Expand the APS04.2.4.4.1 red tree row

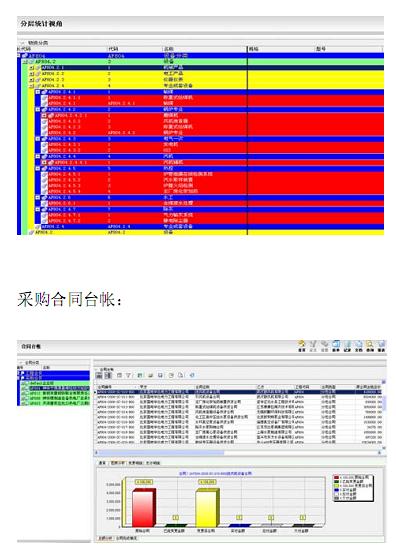44,163
